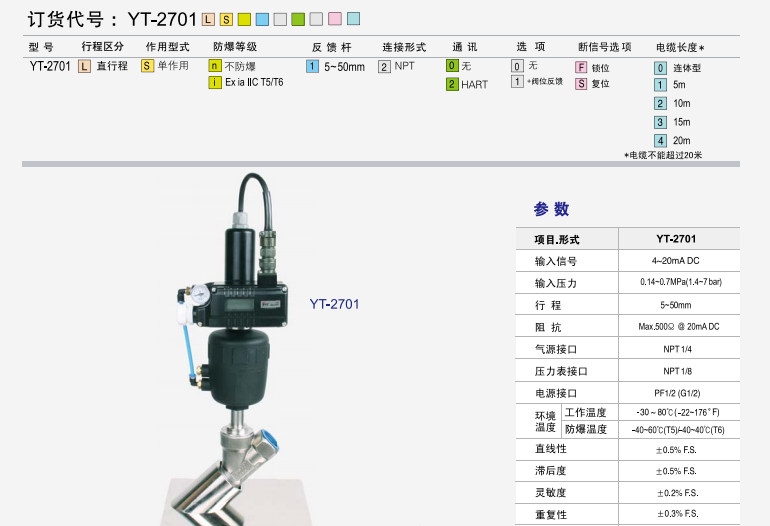Screen dimensions: 770x526
Task: Choose option 1 for 阀位反馈
Action: (517, 82)
